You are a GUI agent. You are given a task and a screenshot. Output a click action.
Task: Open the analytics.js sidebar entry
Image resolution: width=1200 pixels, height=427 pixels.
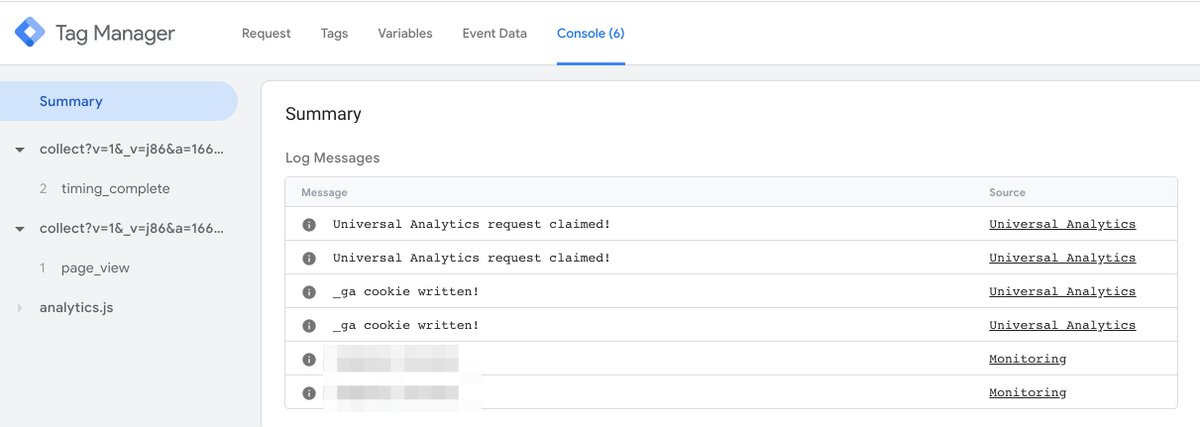[76, 308]
